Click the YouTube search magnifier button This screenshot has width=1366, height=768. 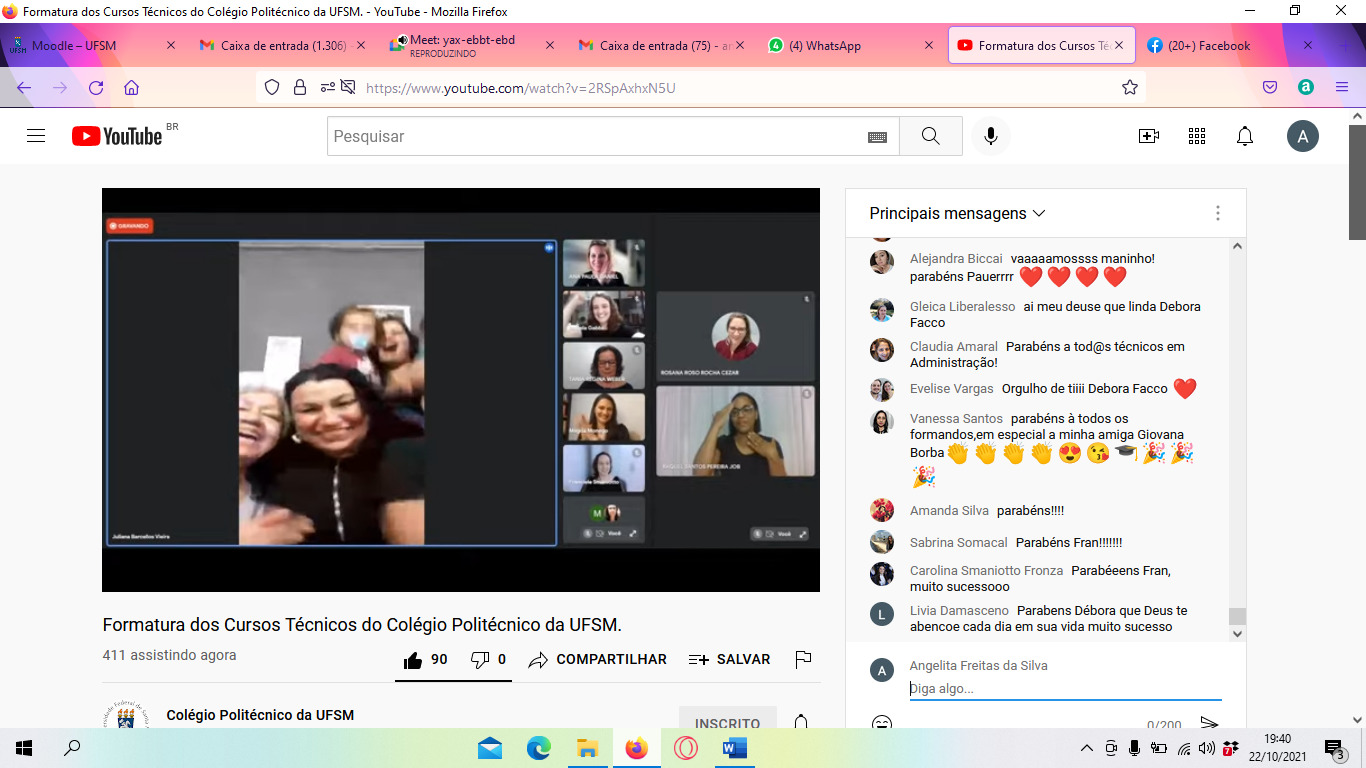click(930, 136)
